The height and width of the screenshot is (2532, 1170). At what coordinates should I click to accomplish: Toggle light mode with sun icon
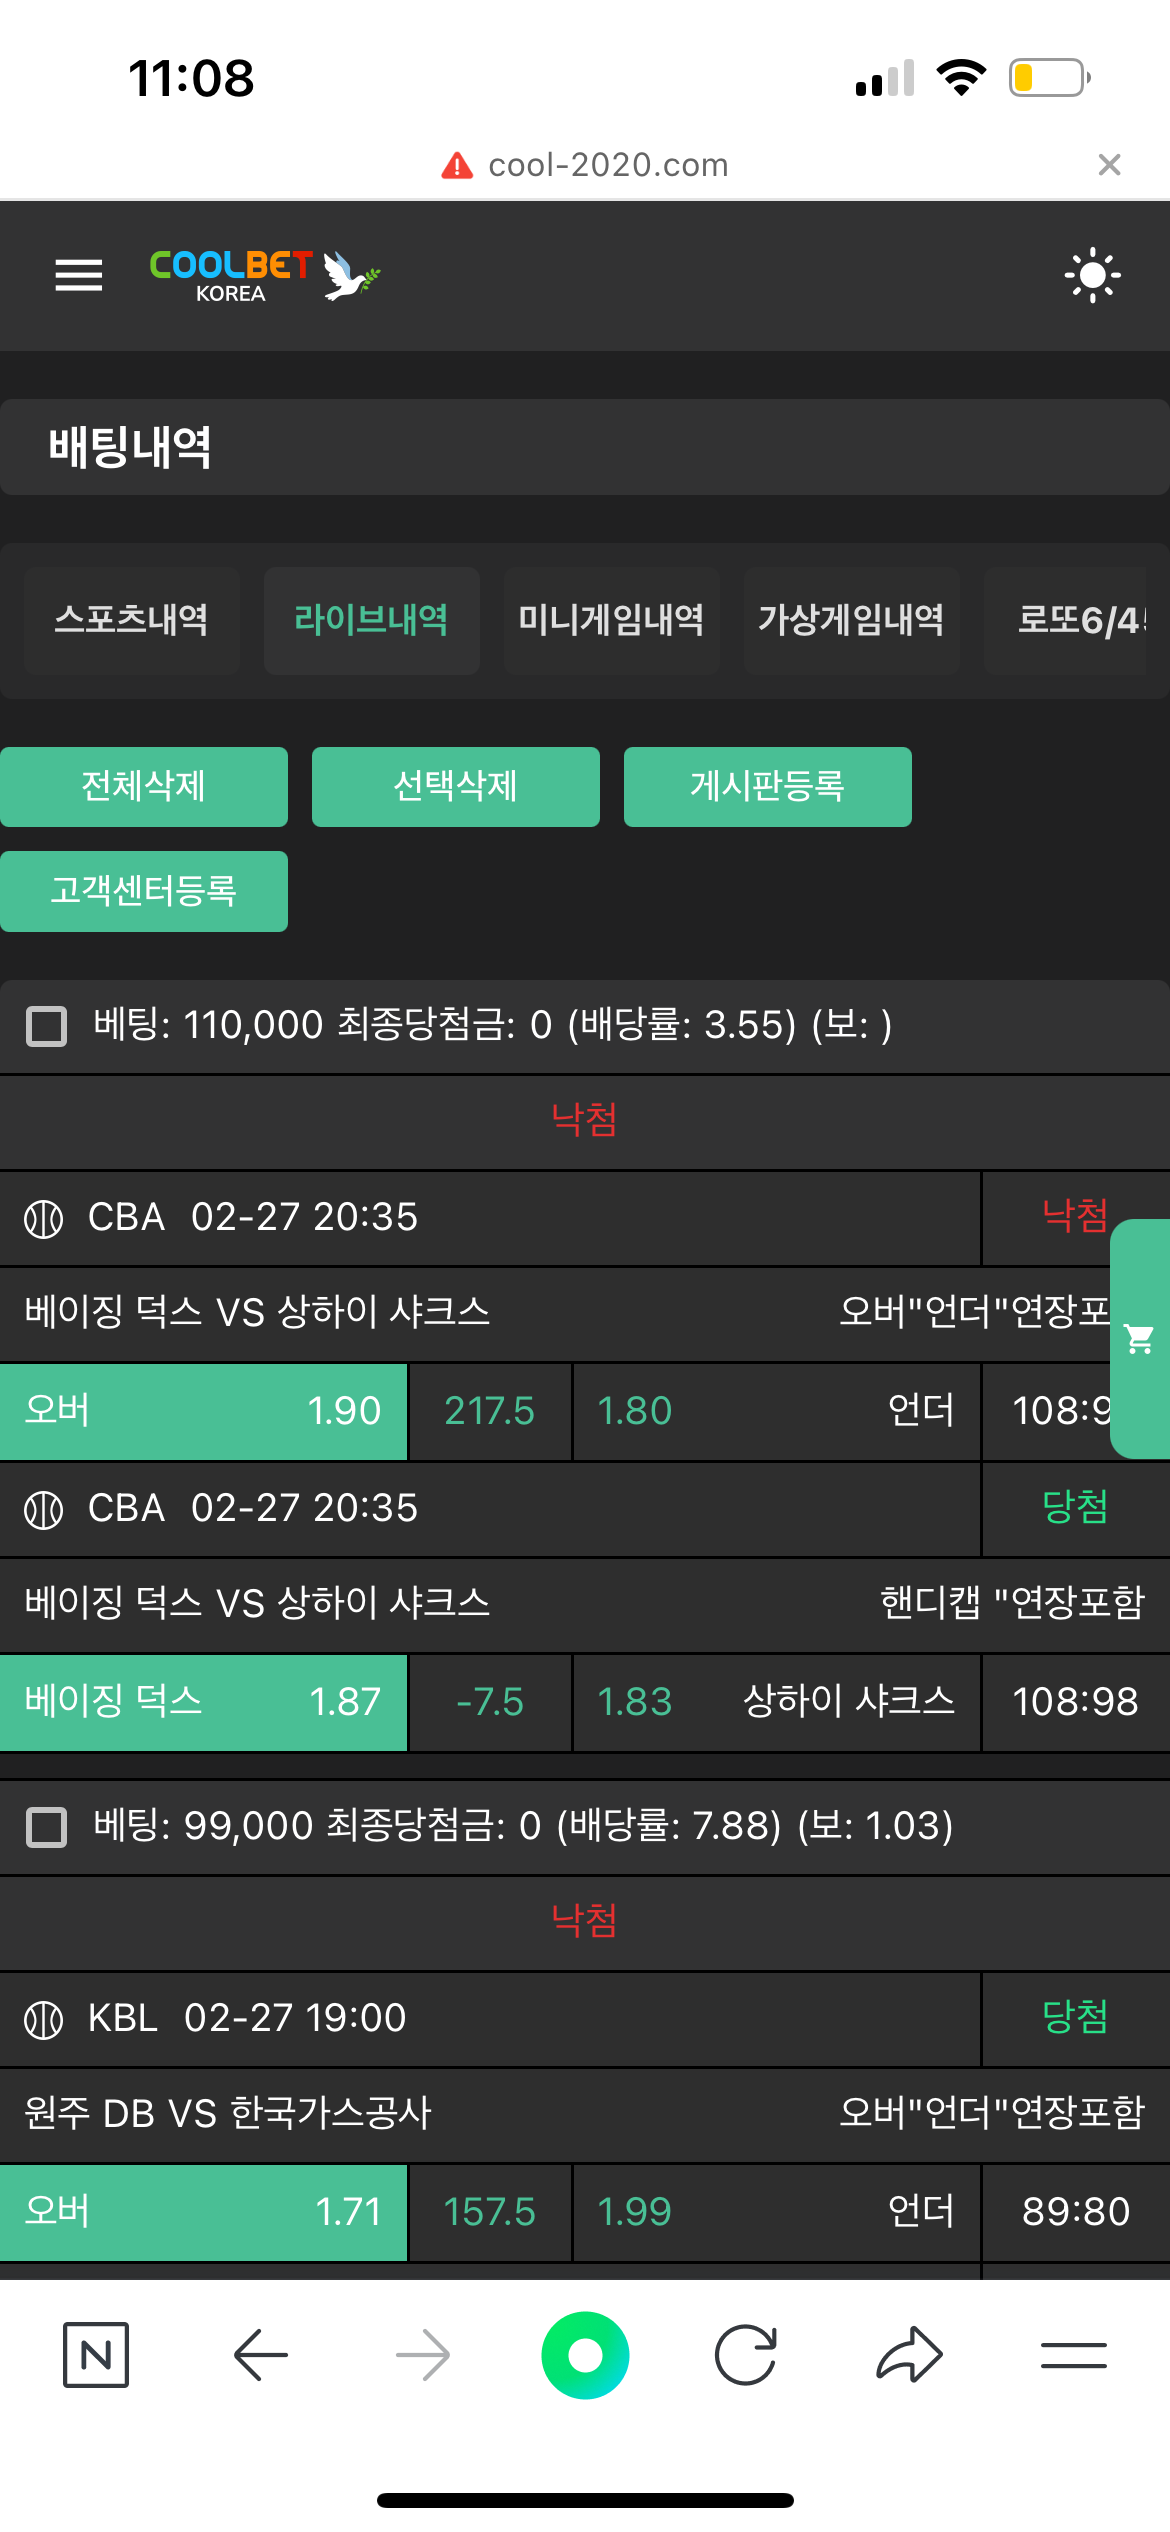tap(1092, 275)
